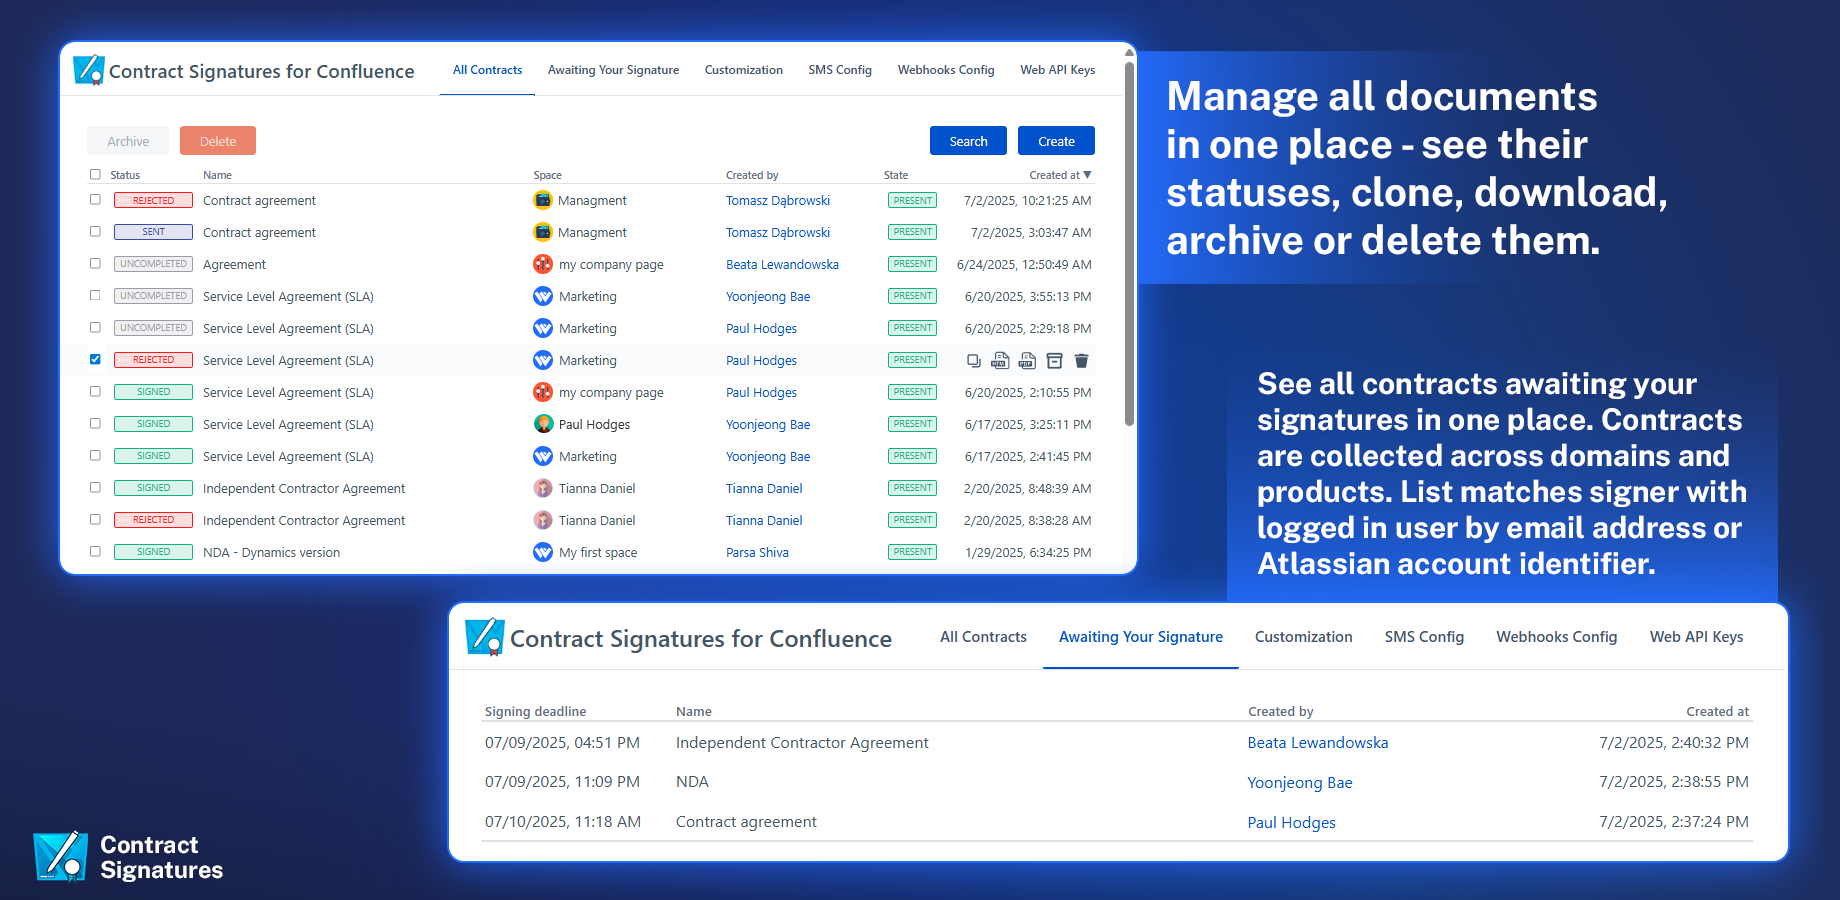The image size is (1840, 900).
Task: Open Parsa Shiva creator link
Action: pos(757,552)
